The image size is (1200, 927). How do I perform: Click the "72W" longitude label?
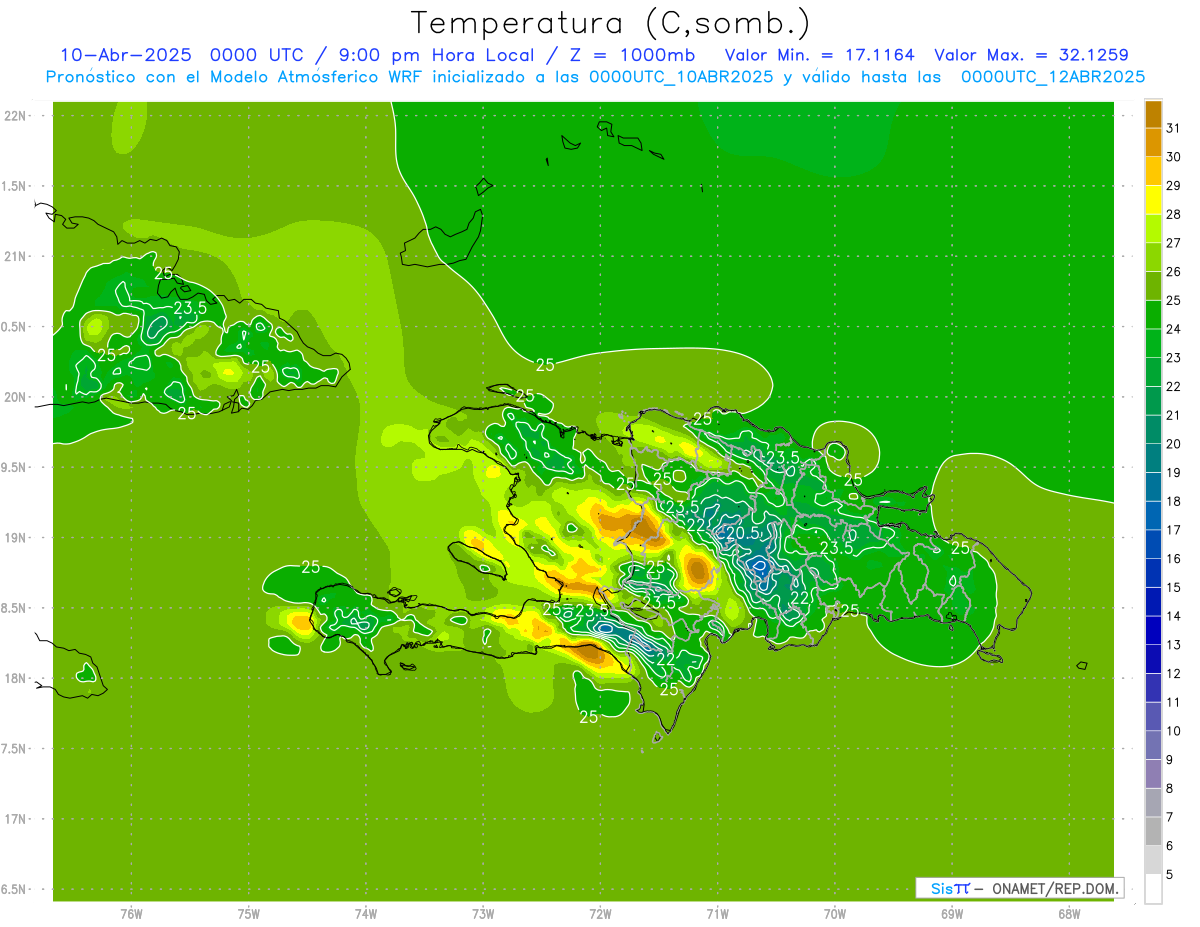click(600, 913)
